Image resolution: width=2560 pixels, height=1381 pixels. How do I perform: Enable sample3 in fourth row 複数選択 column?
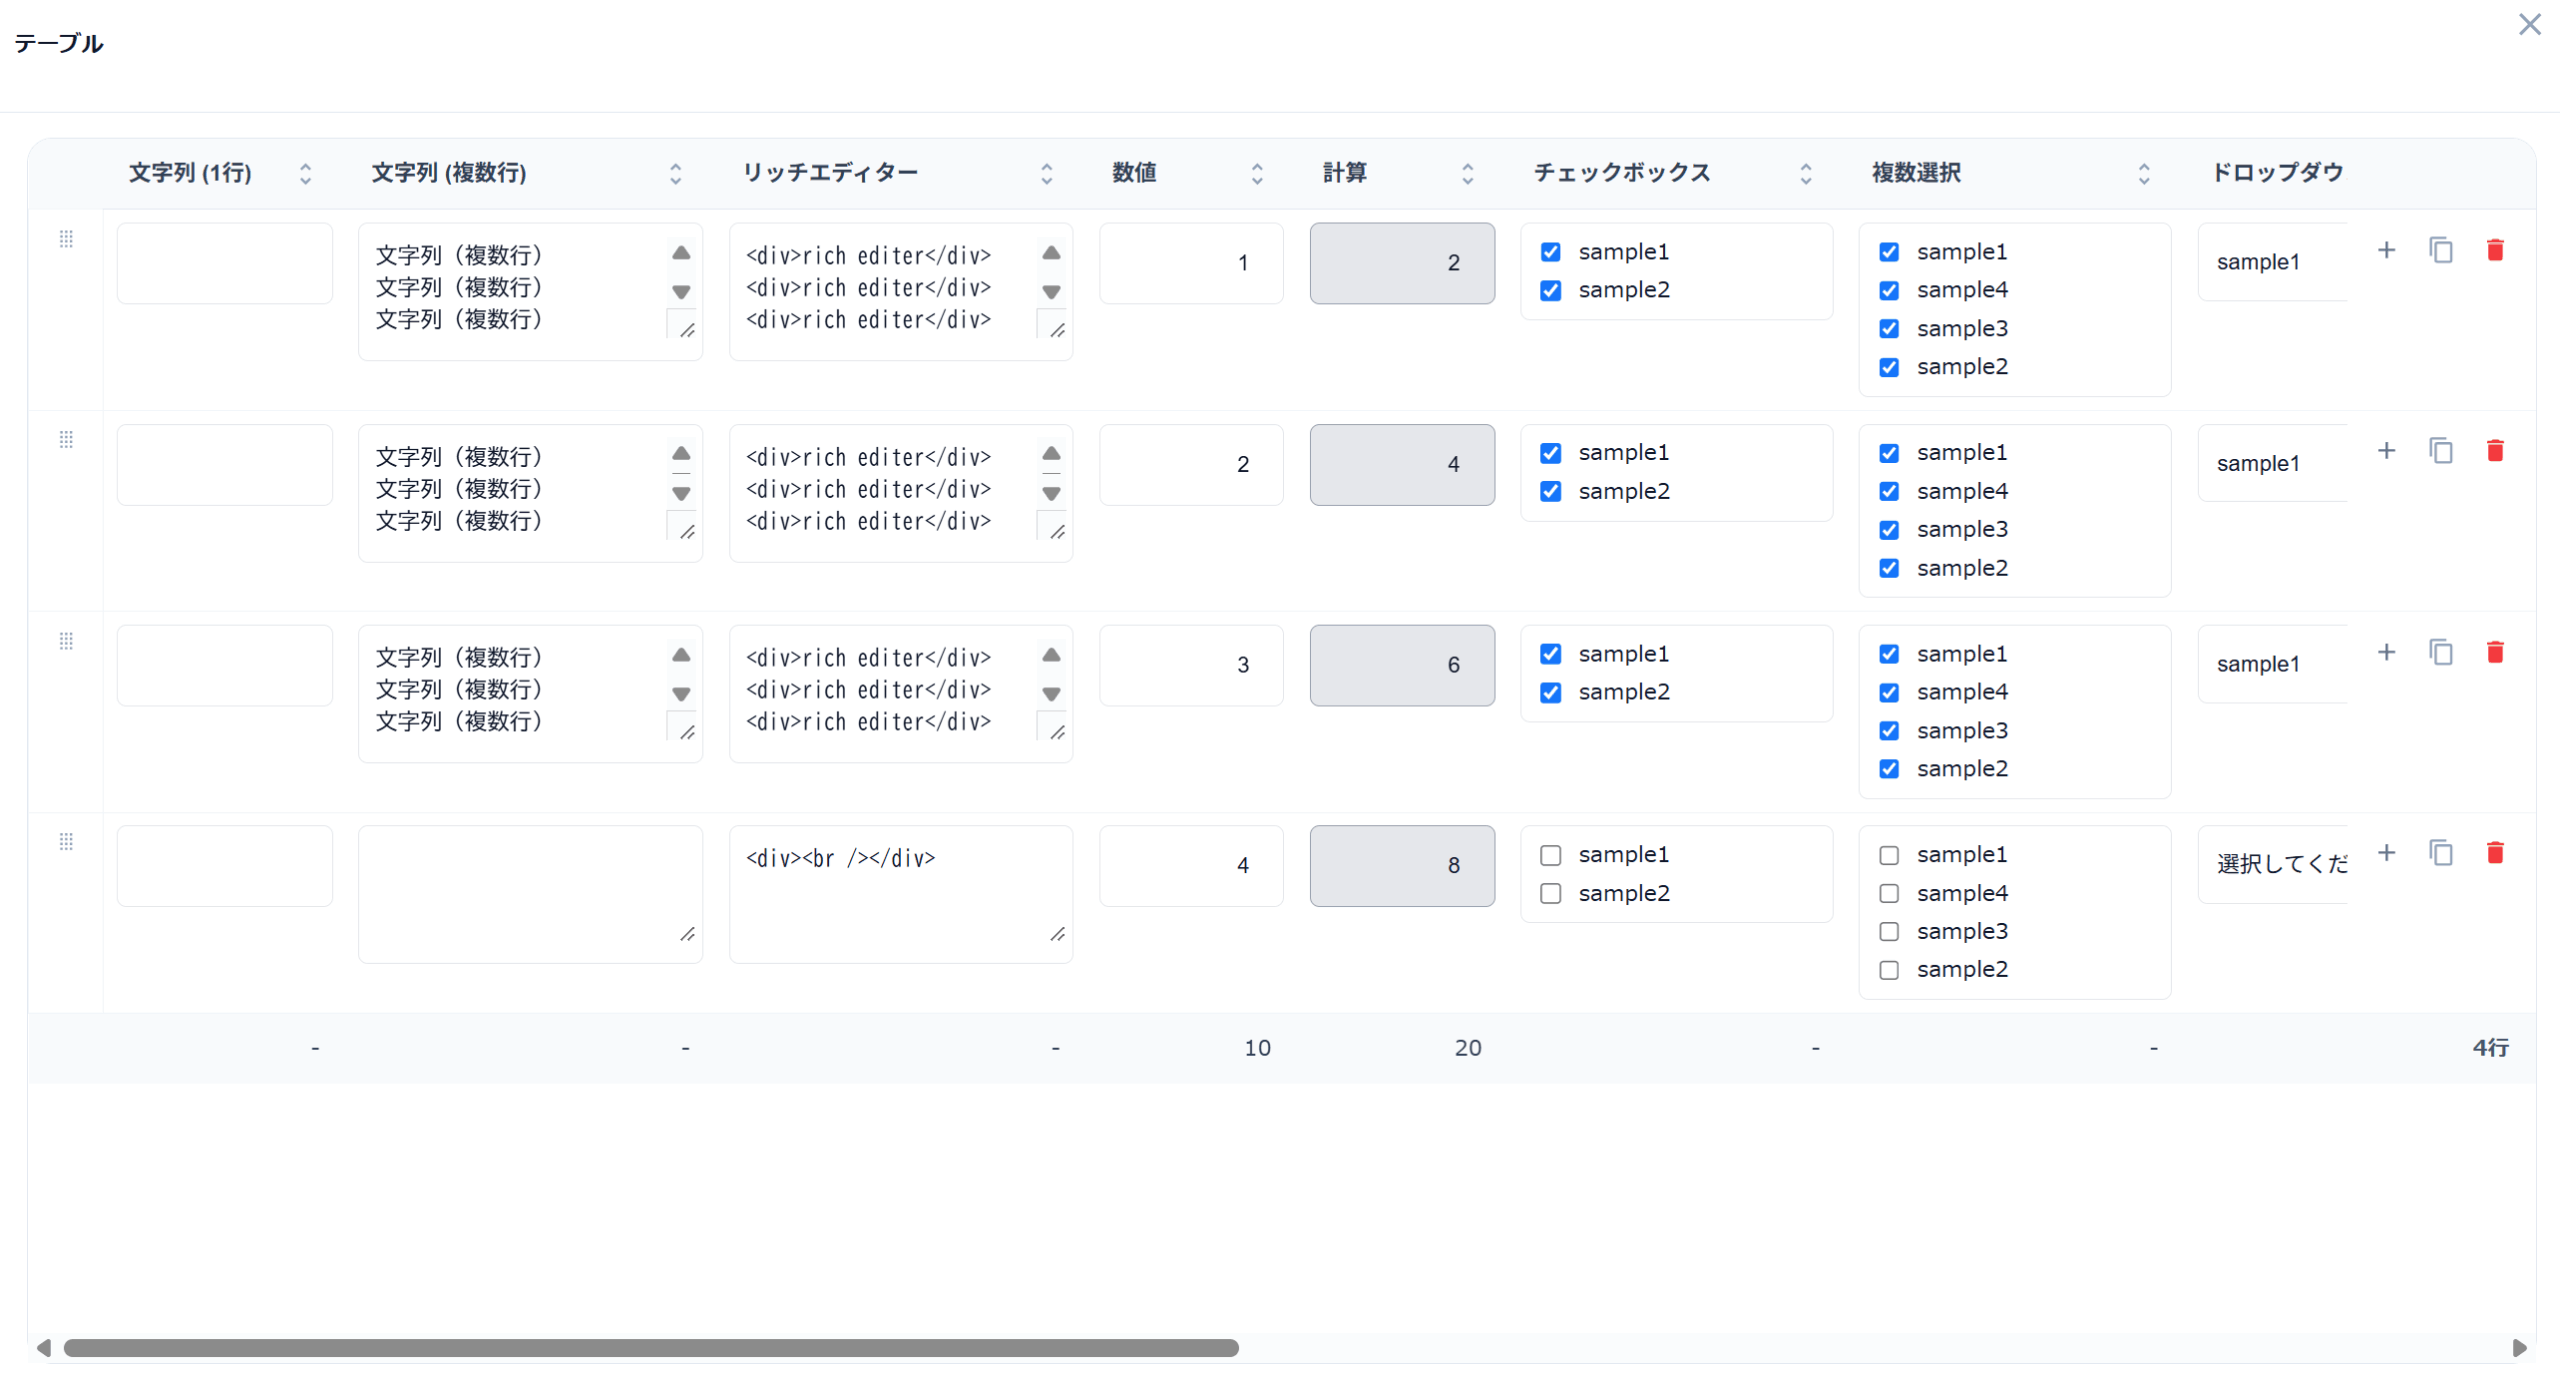point(1888,932)
